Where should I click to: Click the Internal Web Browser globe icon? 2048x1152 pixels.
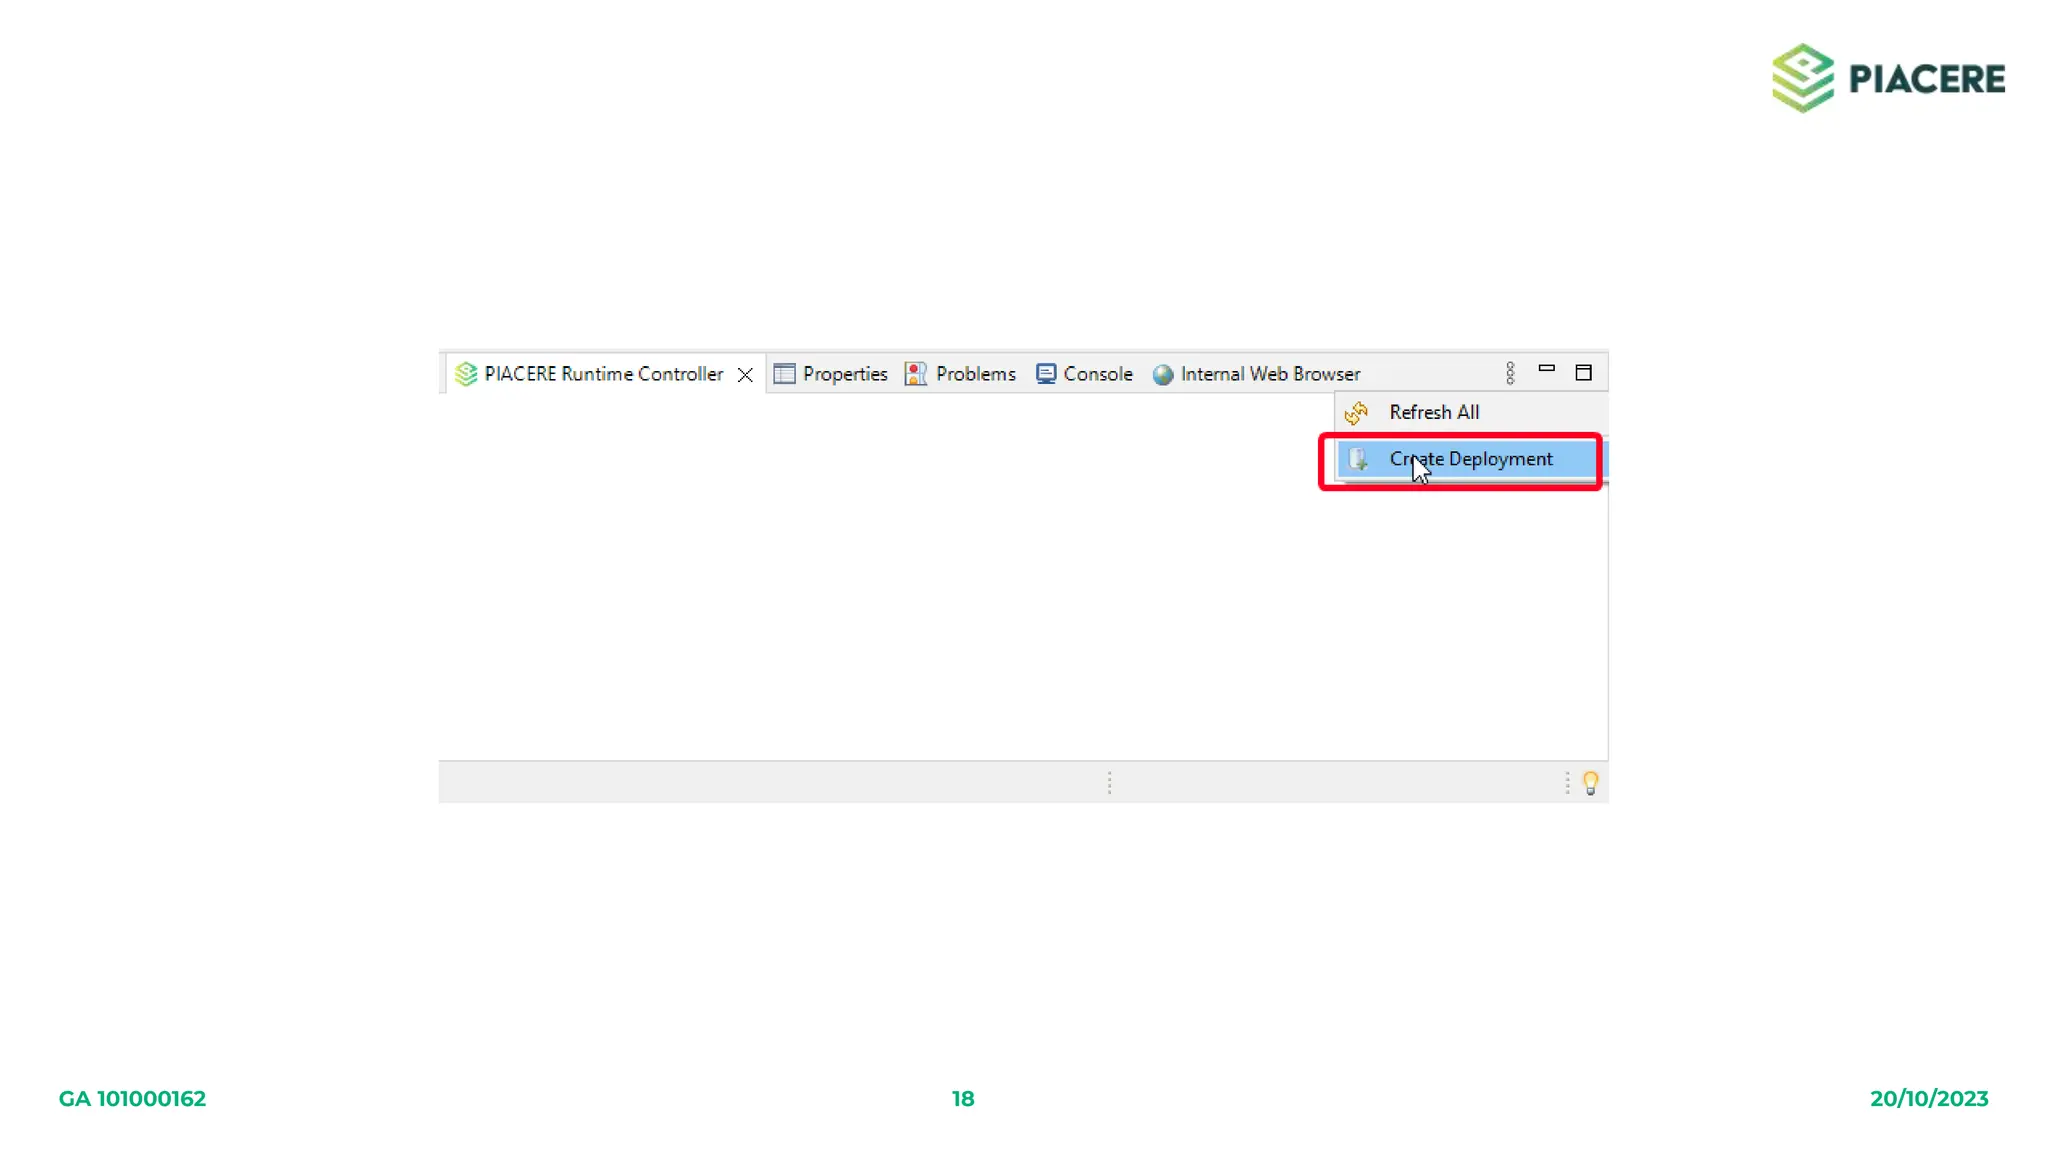click(1162, 374)
